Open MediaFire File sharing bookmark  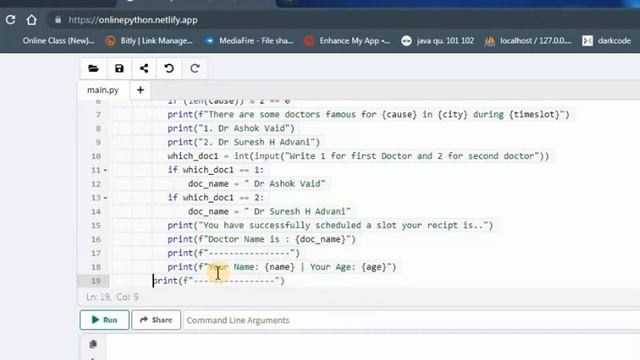pyautogui.click(x=249, y=41)
